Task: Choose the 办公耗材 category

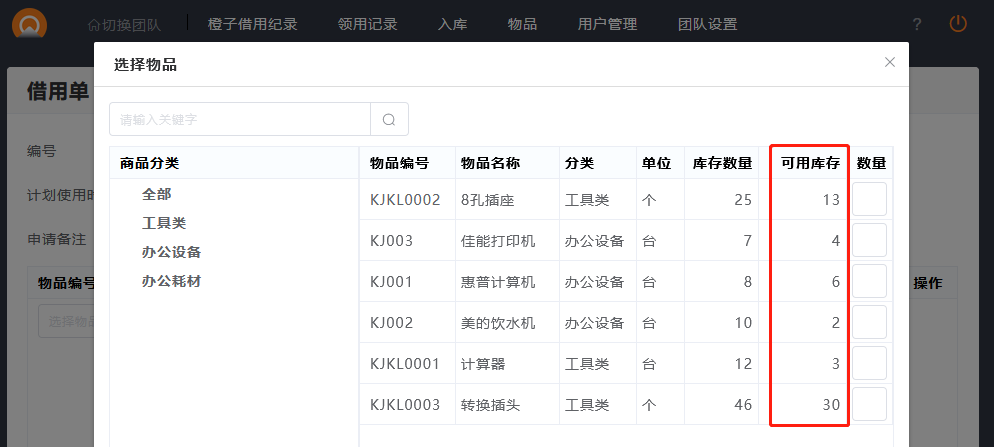Action: [171, 281]
